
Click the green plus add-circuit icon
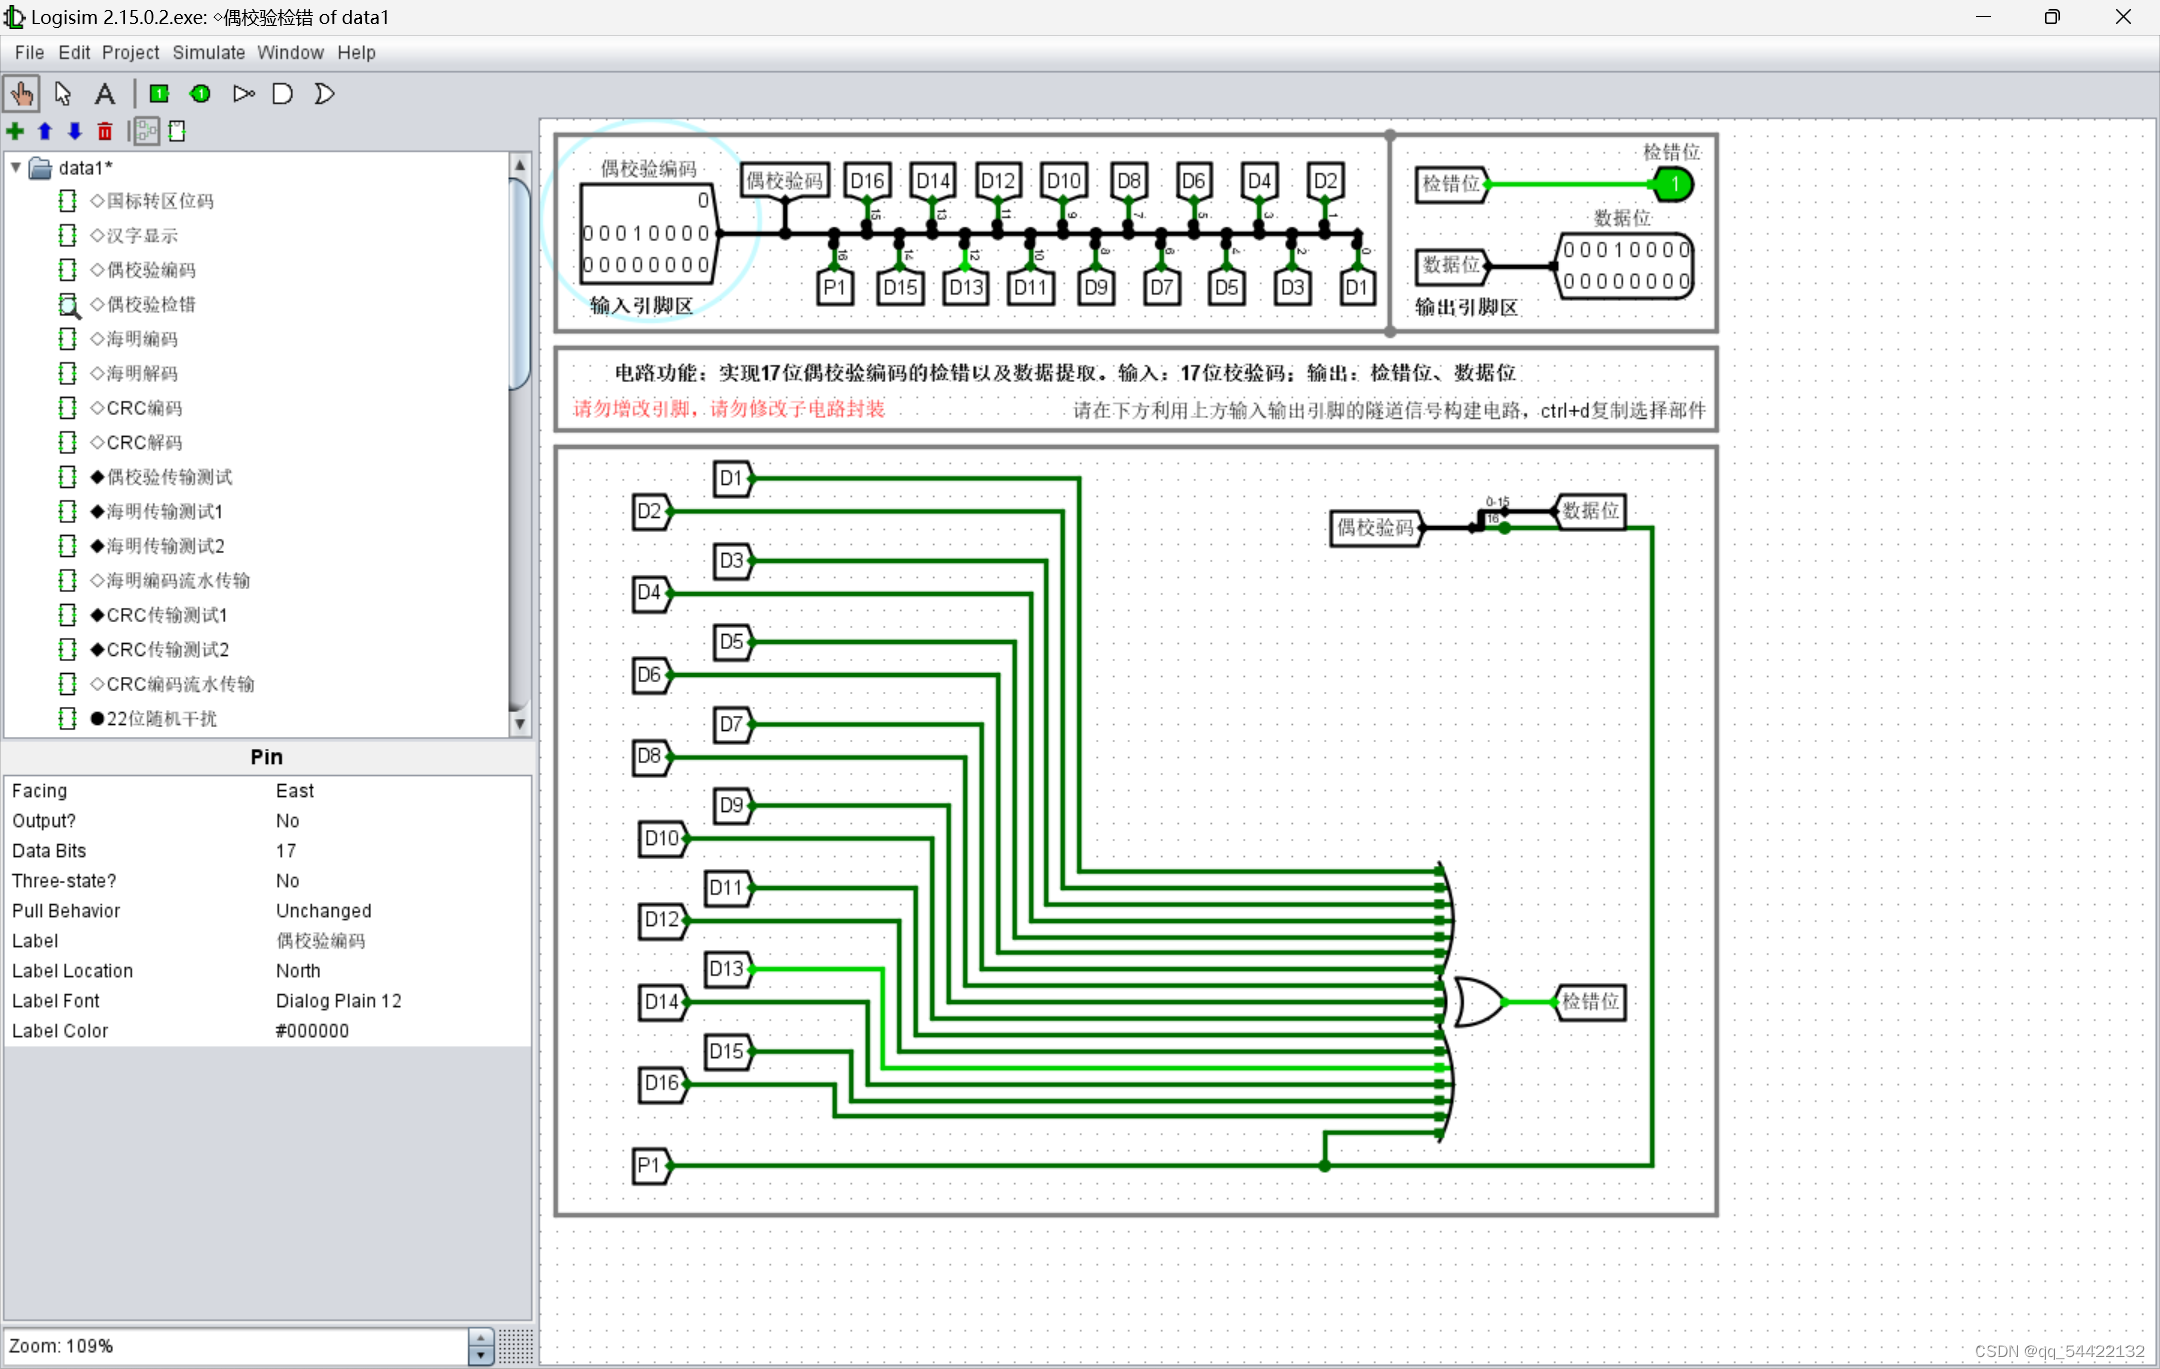pos(15,131)
